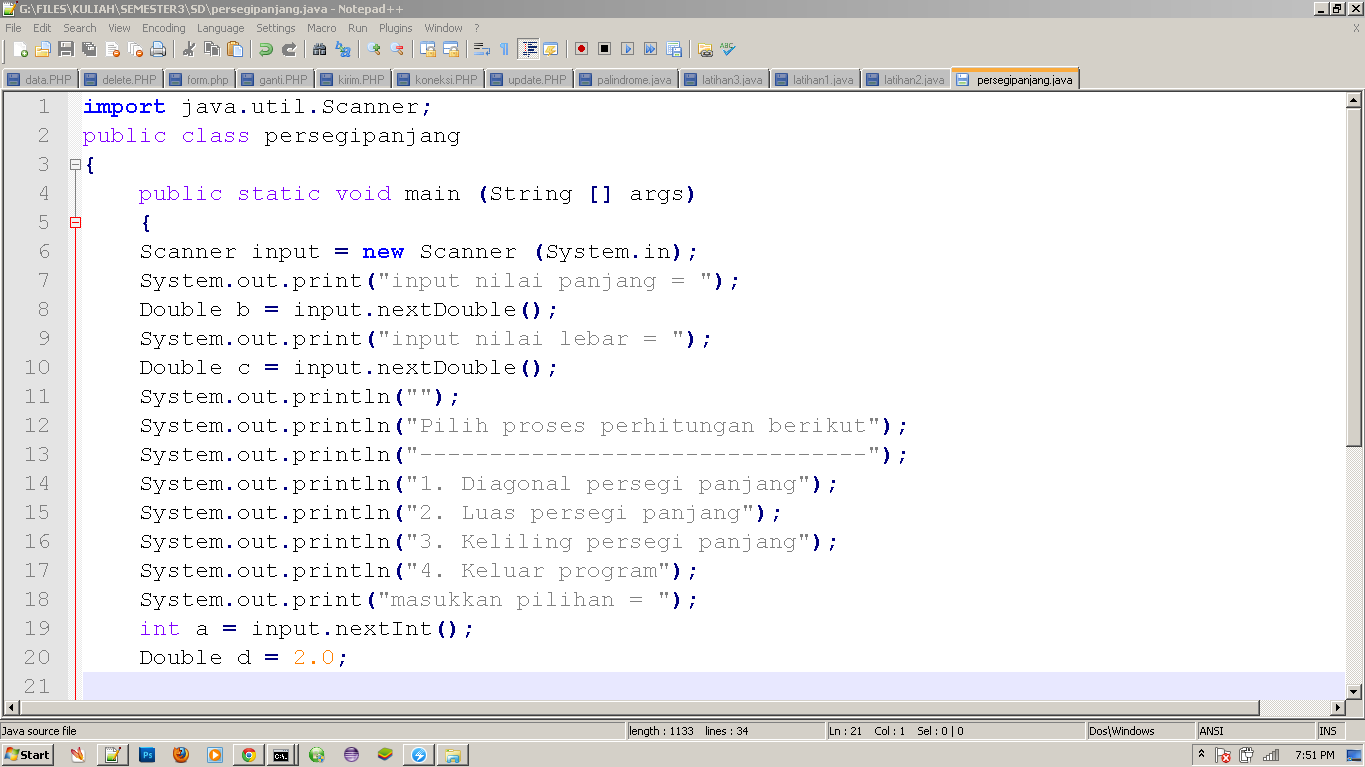This screenshot has height=767, width=1365.
Task: Print the current document via the toolbar
Action: [x=158, y=48]
